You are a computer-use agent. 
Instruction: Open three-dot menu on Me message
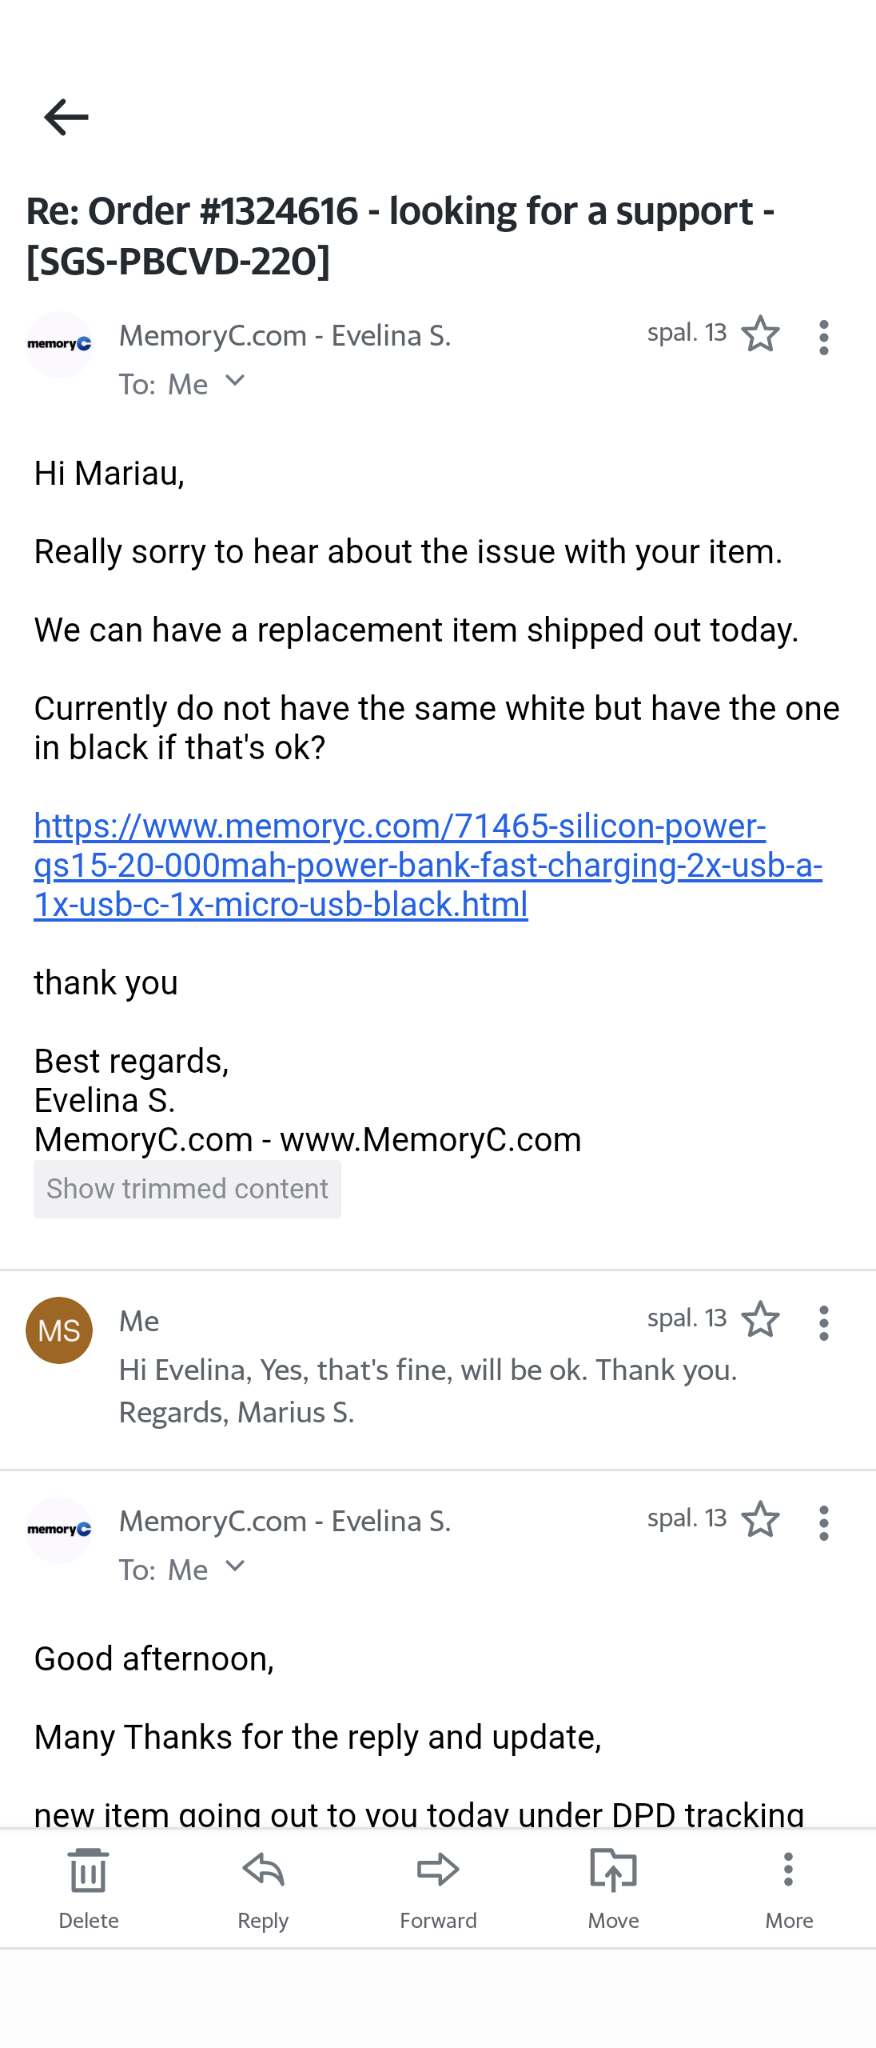tap(824, 1323)
